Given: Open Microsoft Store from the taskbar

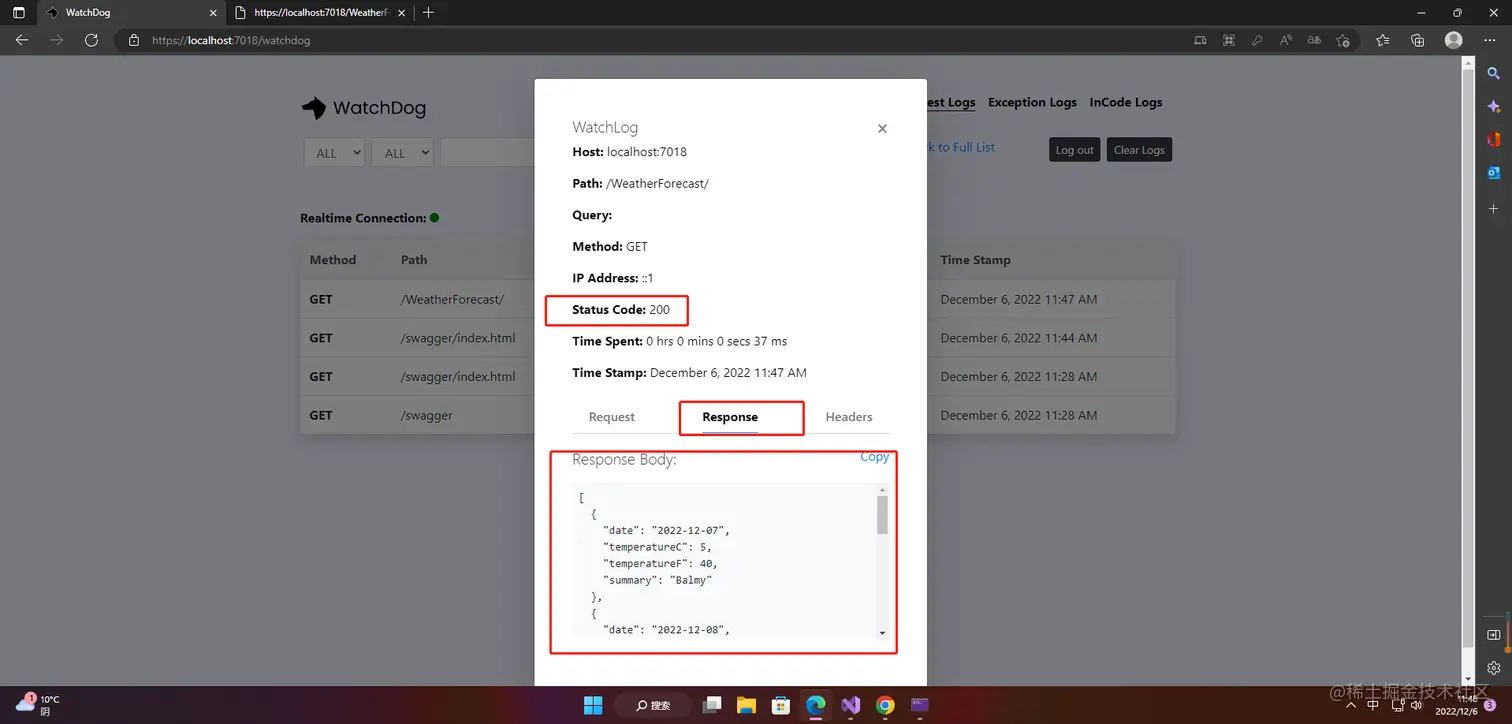Looking at the screenshot, I should 781,704.
